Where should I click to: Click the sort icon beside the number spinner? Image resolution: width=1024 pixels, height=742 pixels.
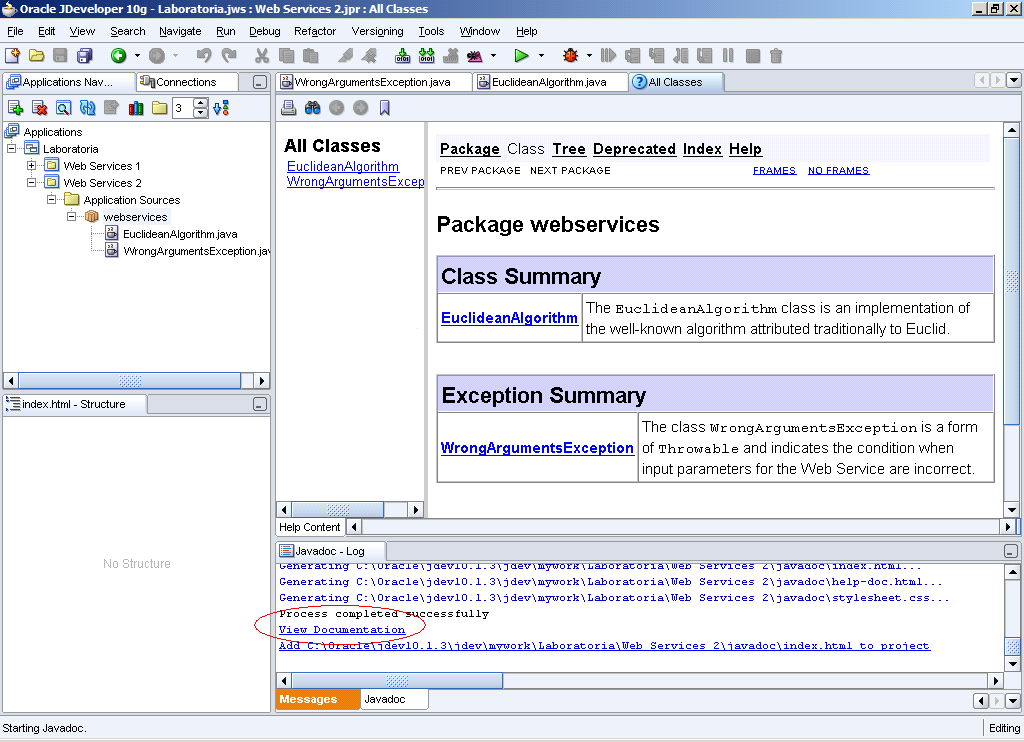pos(221,108)
